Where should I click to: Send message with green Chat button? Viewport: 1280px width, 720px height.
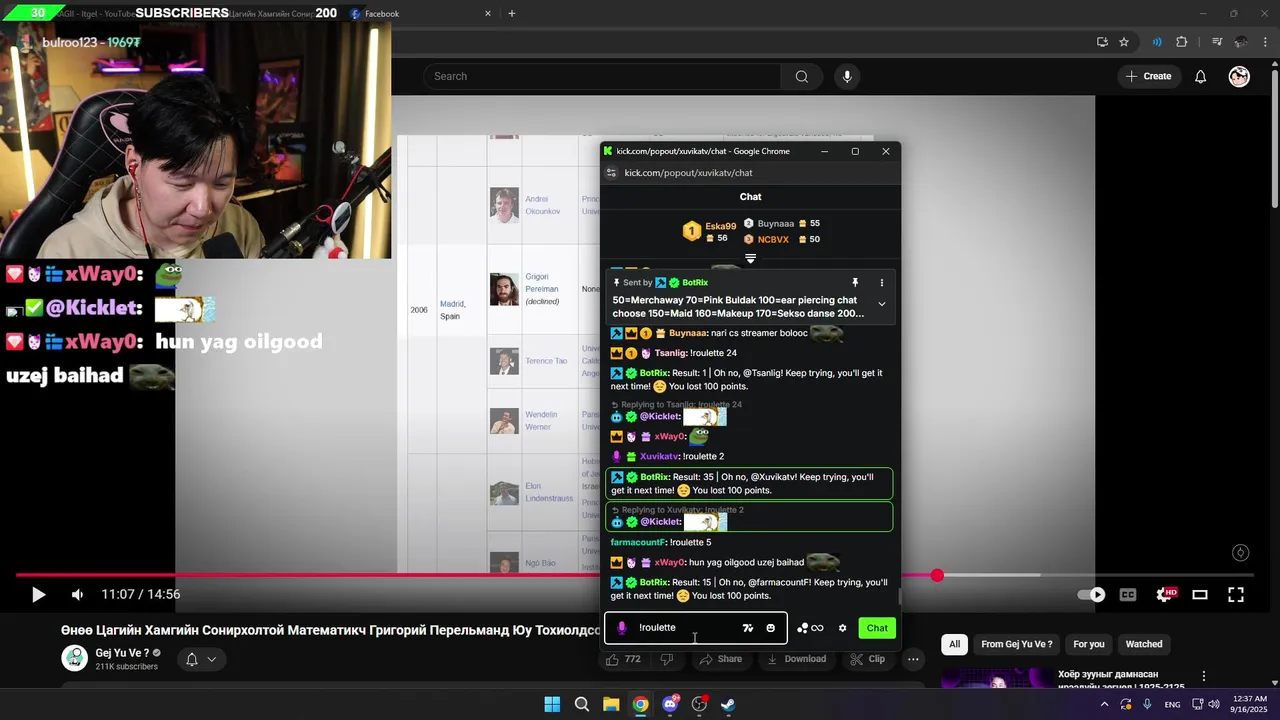click(877, 628)
